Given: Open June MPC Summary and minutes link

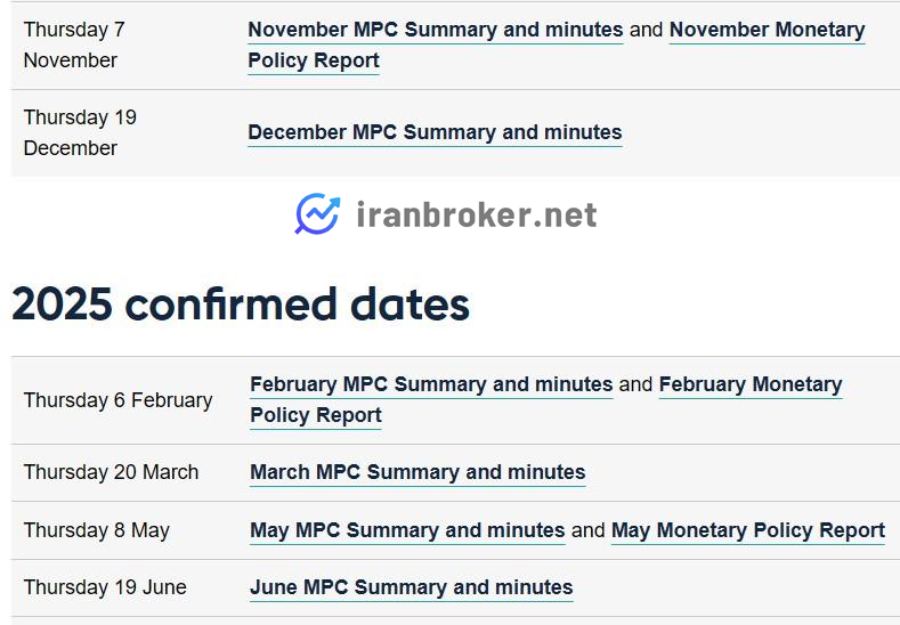Looking at the screenshot, I should [x=412, y=588].
